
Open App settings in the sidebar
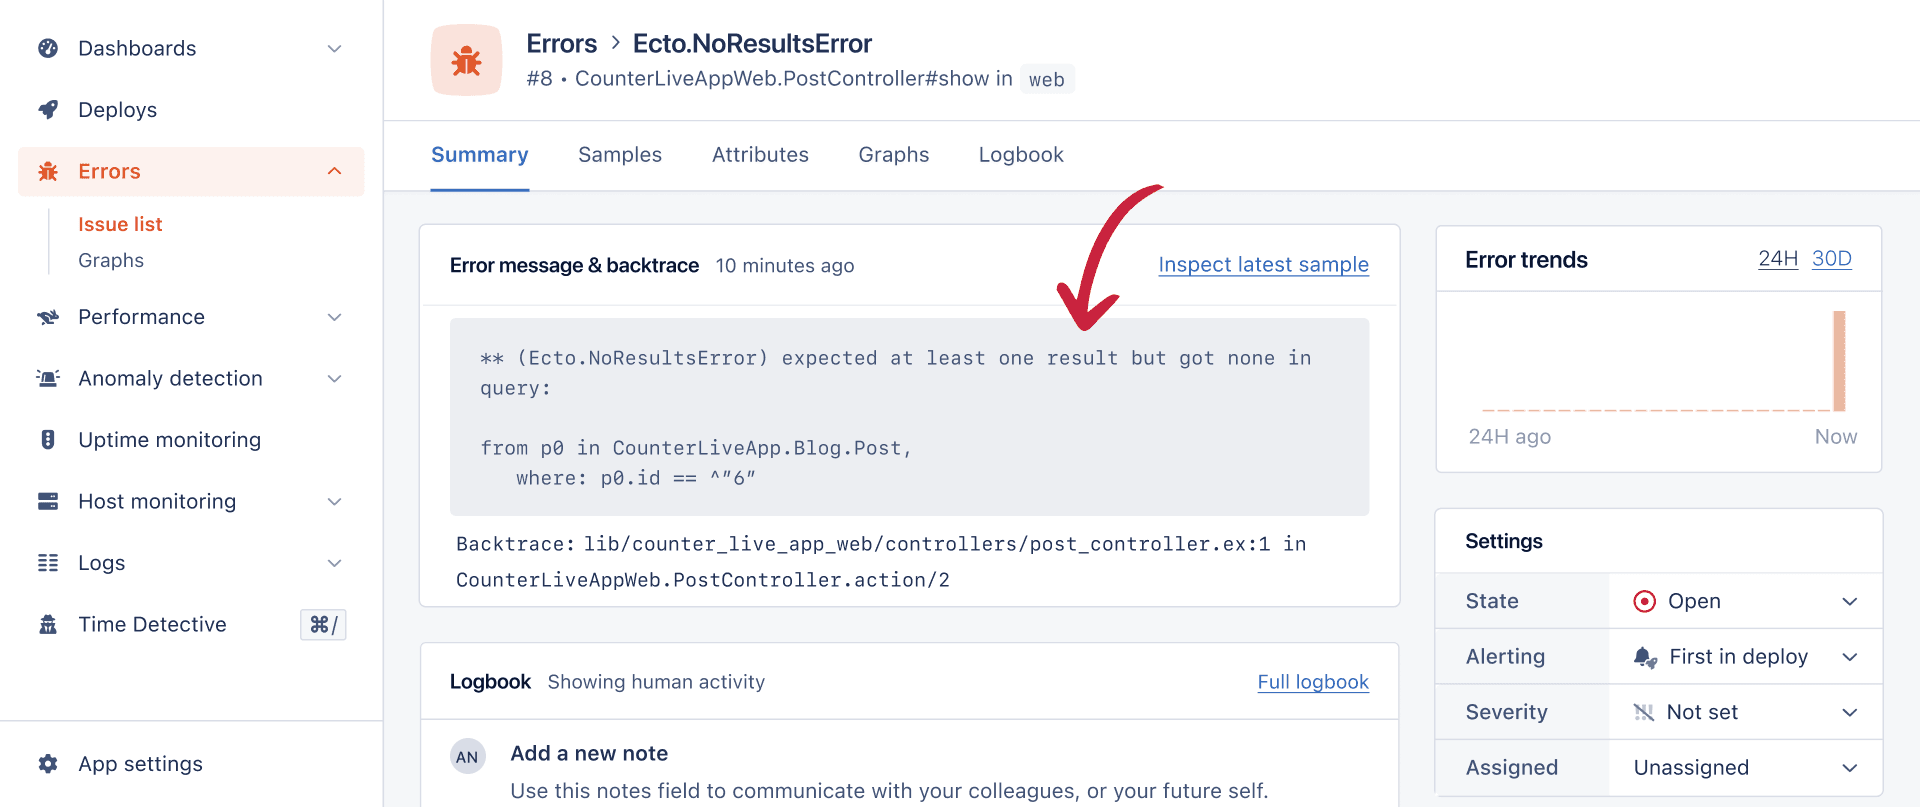191,764
